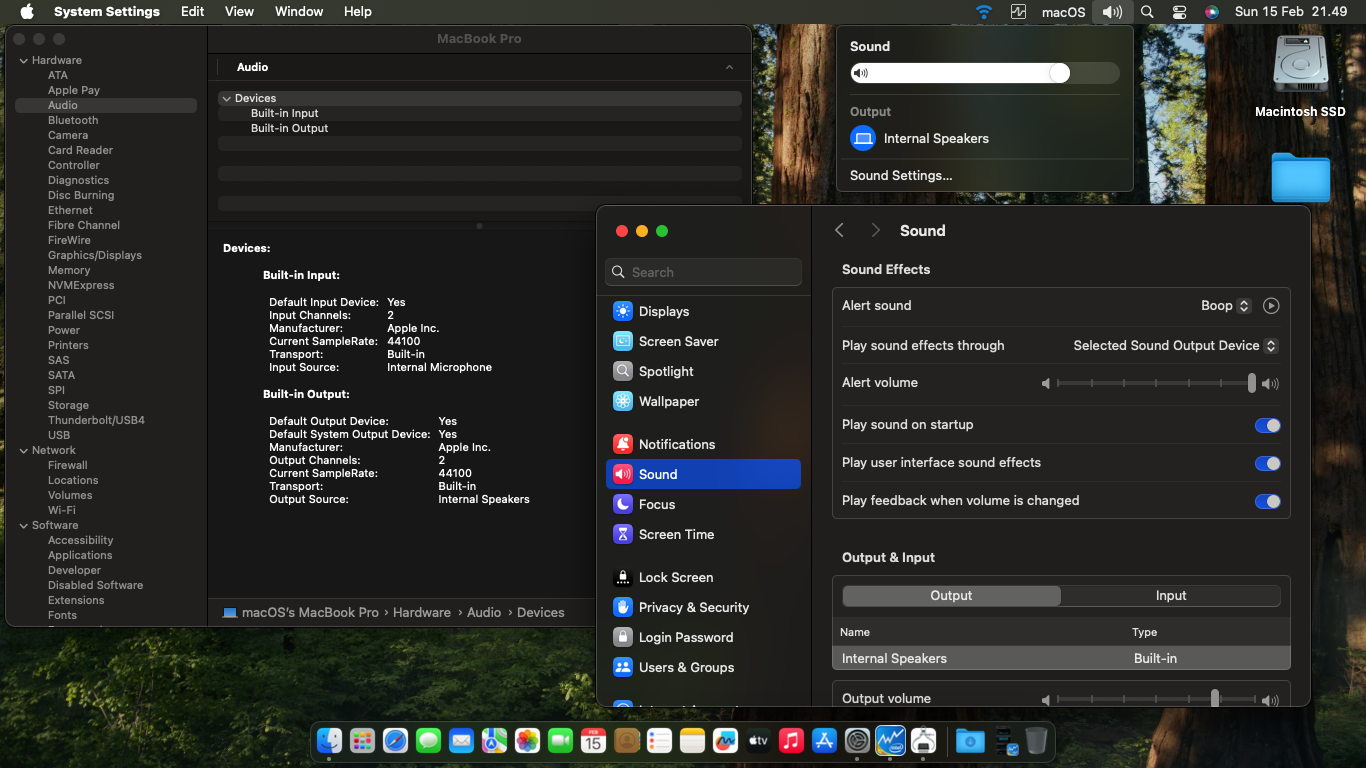
Task: Collapse the Hardware tree section
Action: click(24, 60)
